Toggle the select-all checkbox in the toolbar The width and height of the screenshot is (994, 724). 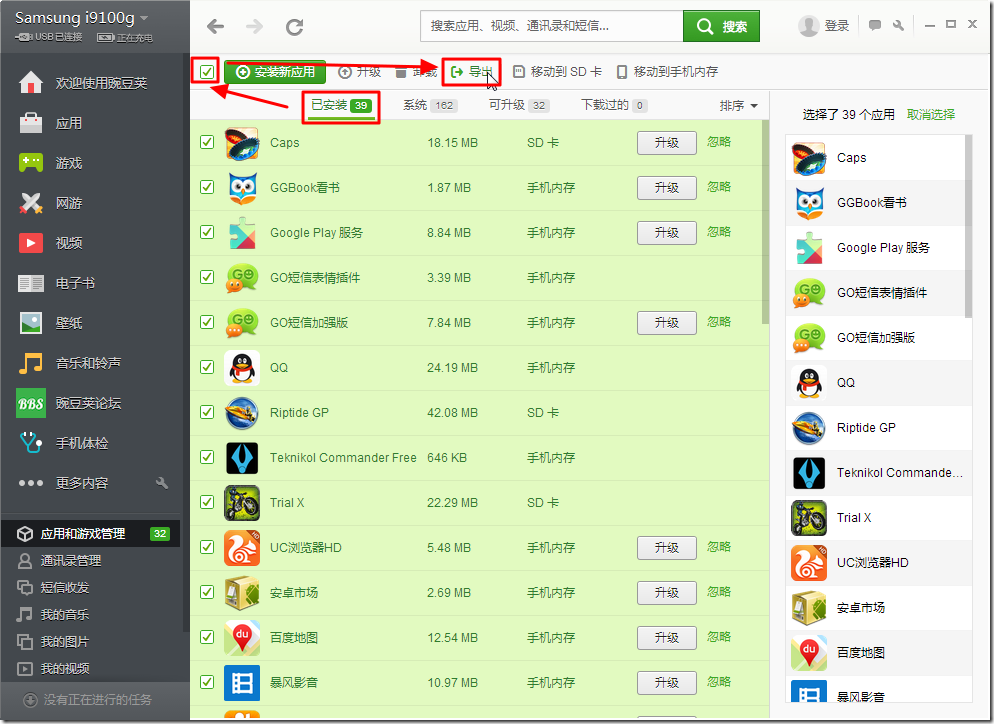[207, 72]
